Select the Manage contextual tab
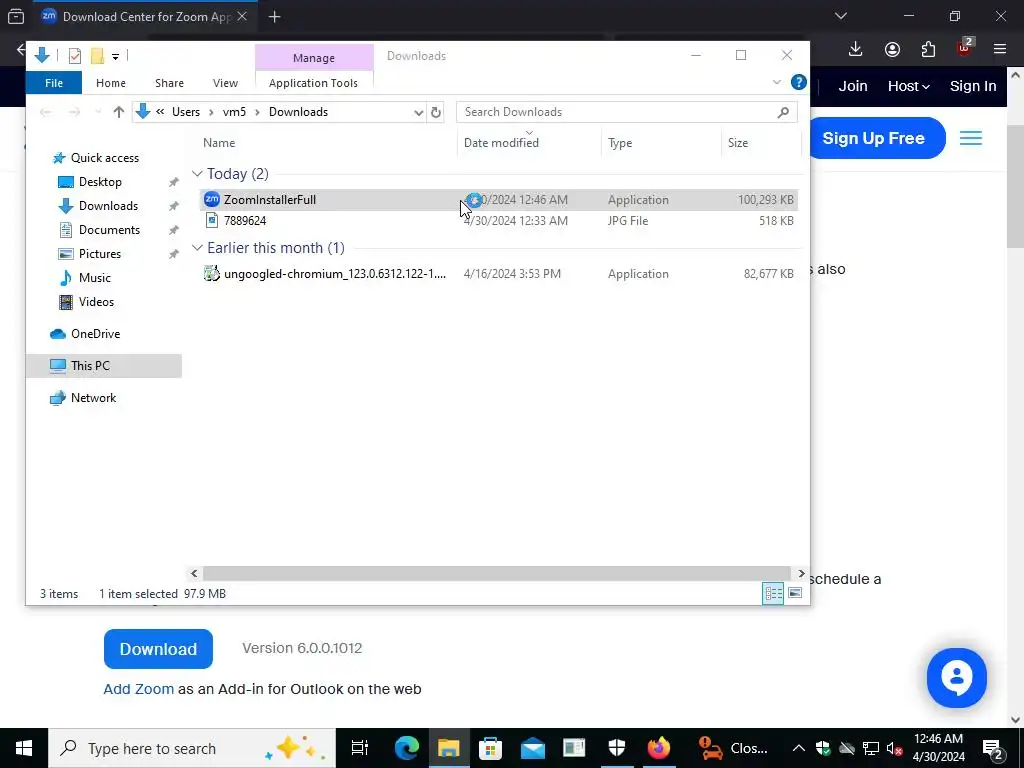 pyautogui.click(x=313, y=57)
